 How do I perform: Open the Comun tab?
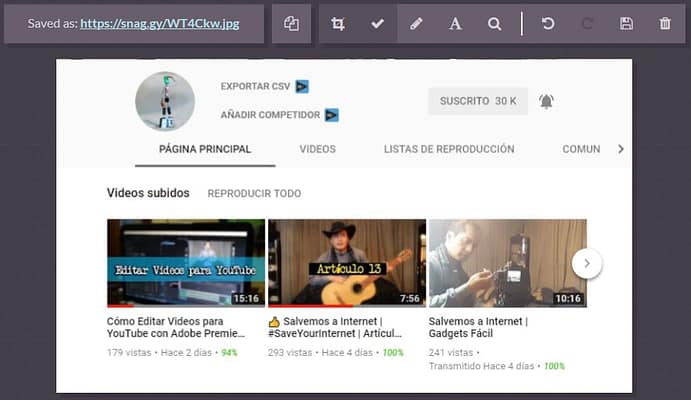coord(581,149)
